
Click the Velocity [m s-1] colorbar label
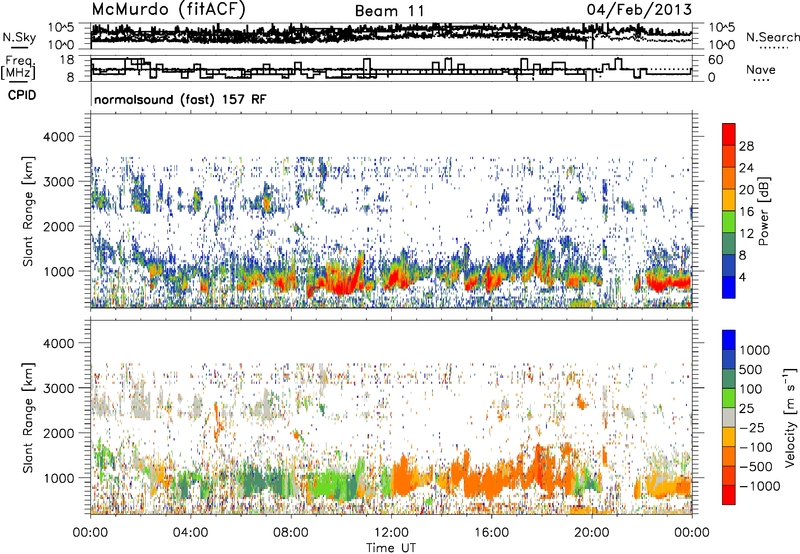coord(790,417)
